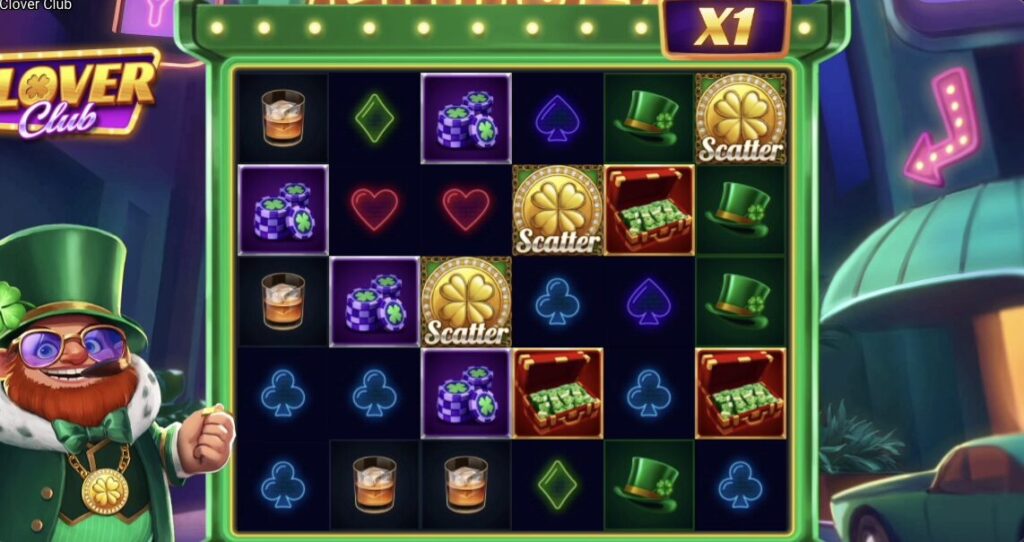Tap the purple spade in the third row
1024x542 pixels.
coord(648,302)
